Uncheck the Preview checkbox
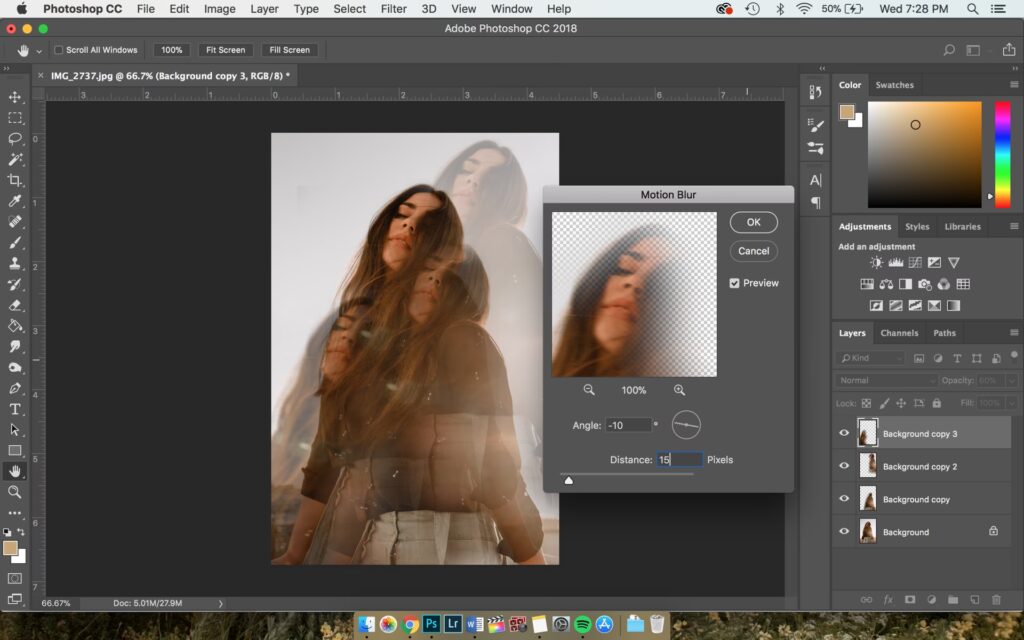 coord(735,283)
